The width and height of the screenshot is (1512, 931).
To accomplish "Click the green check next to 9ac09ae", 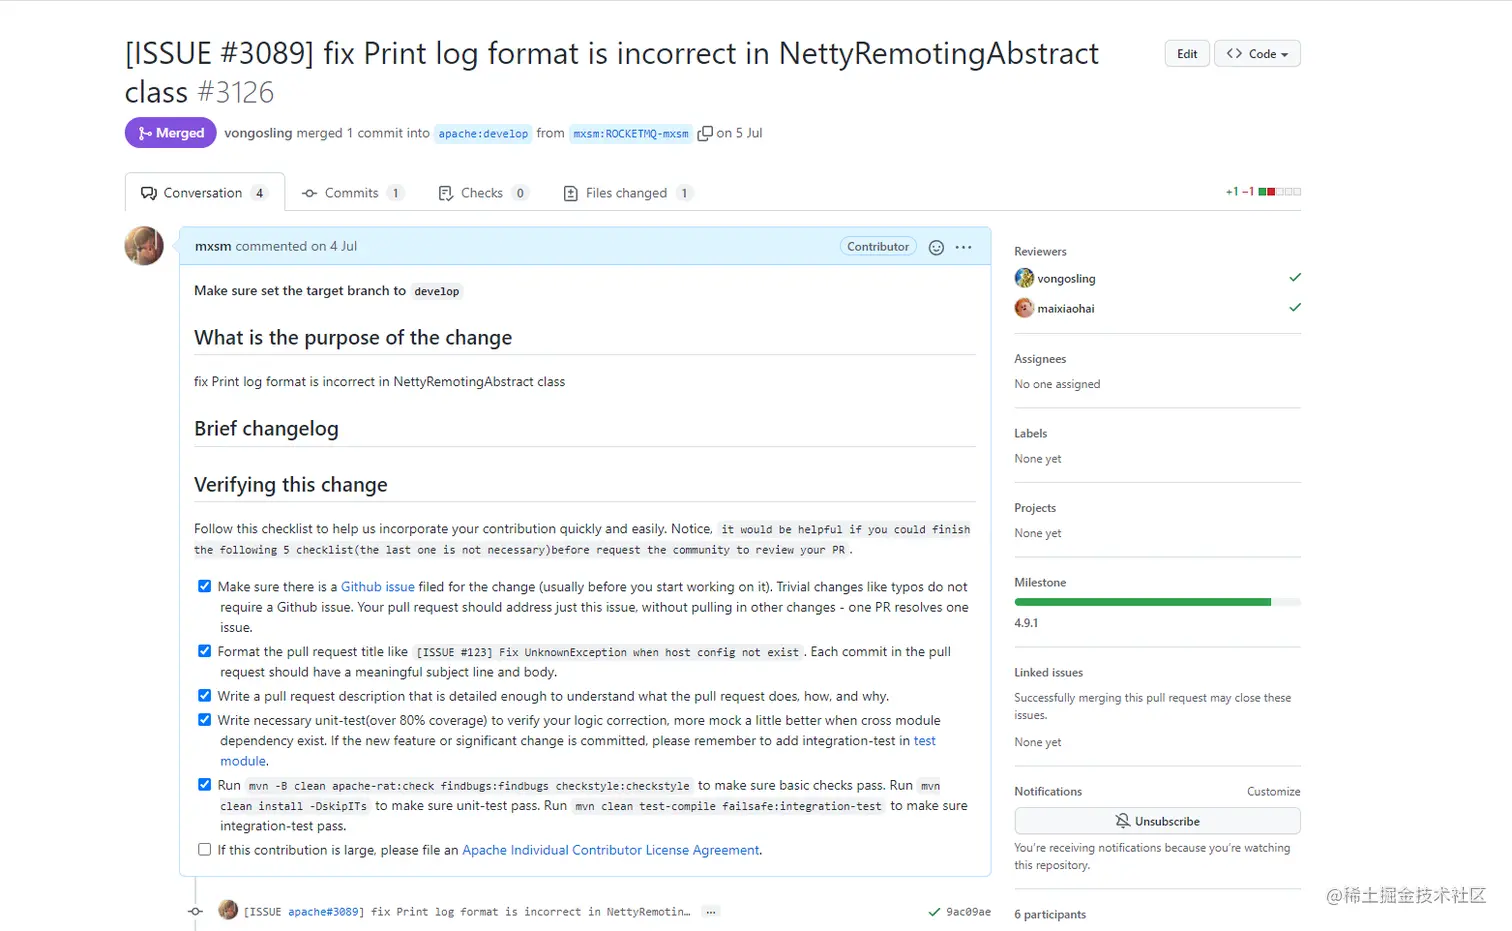I will pyautogui.click(x=934, y=912).
